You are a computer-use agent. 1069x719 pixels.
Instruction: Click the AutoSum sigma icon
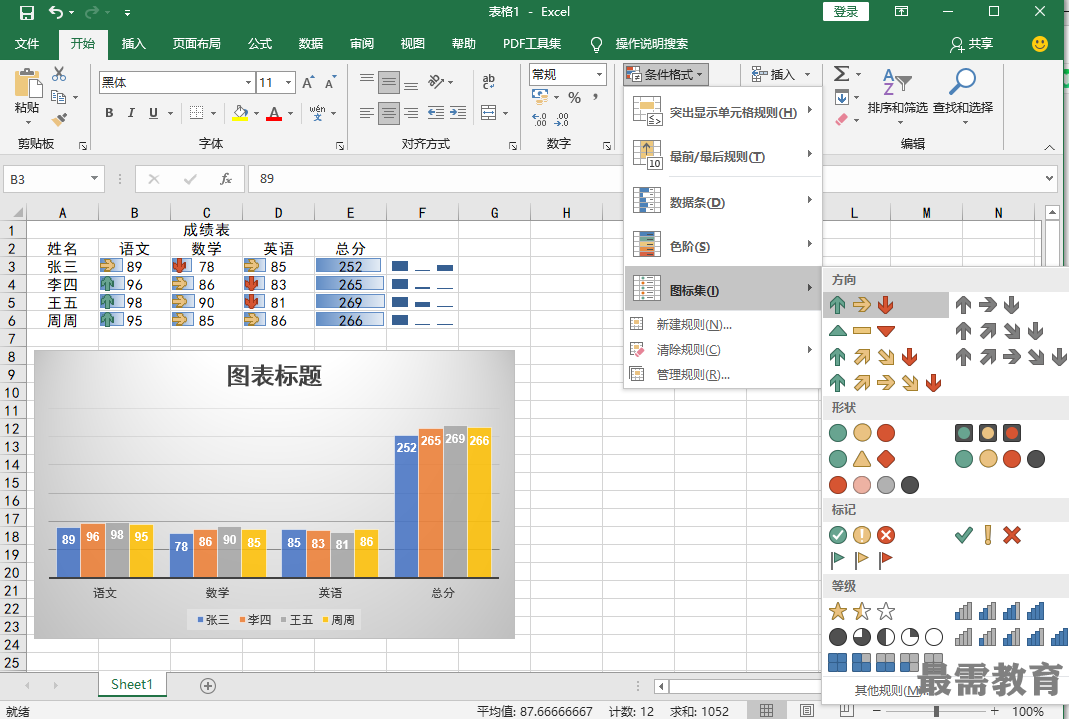(x=842, y=74)
